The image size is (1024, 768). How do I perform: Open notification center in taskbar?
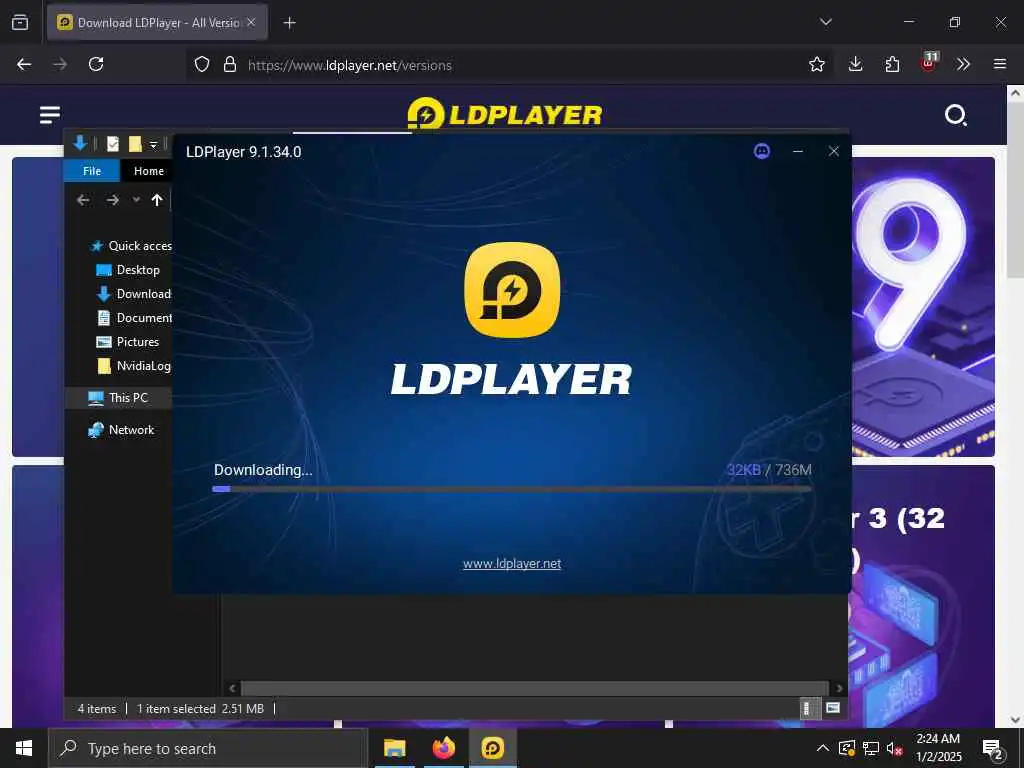coord(993,750)
